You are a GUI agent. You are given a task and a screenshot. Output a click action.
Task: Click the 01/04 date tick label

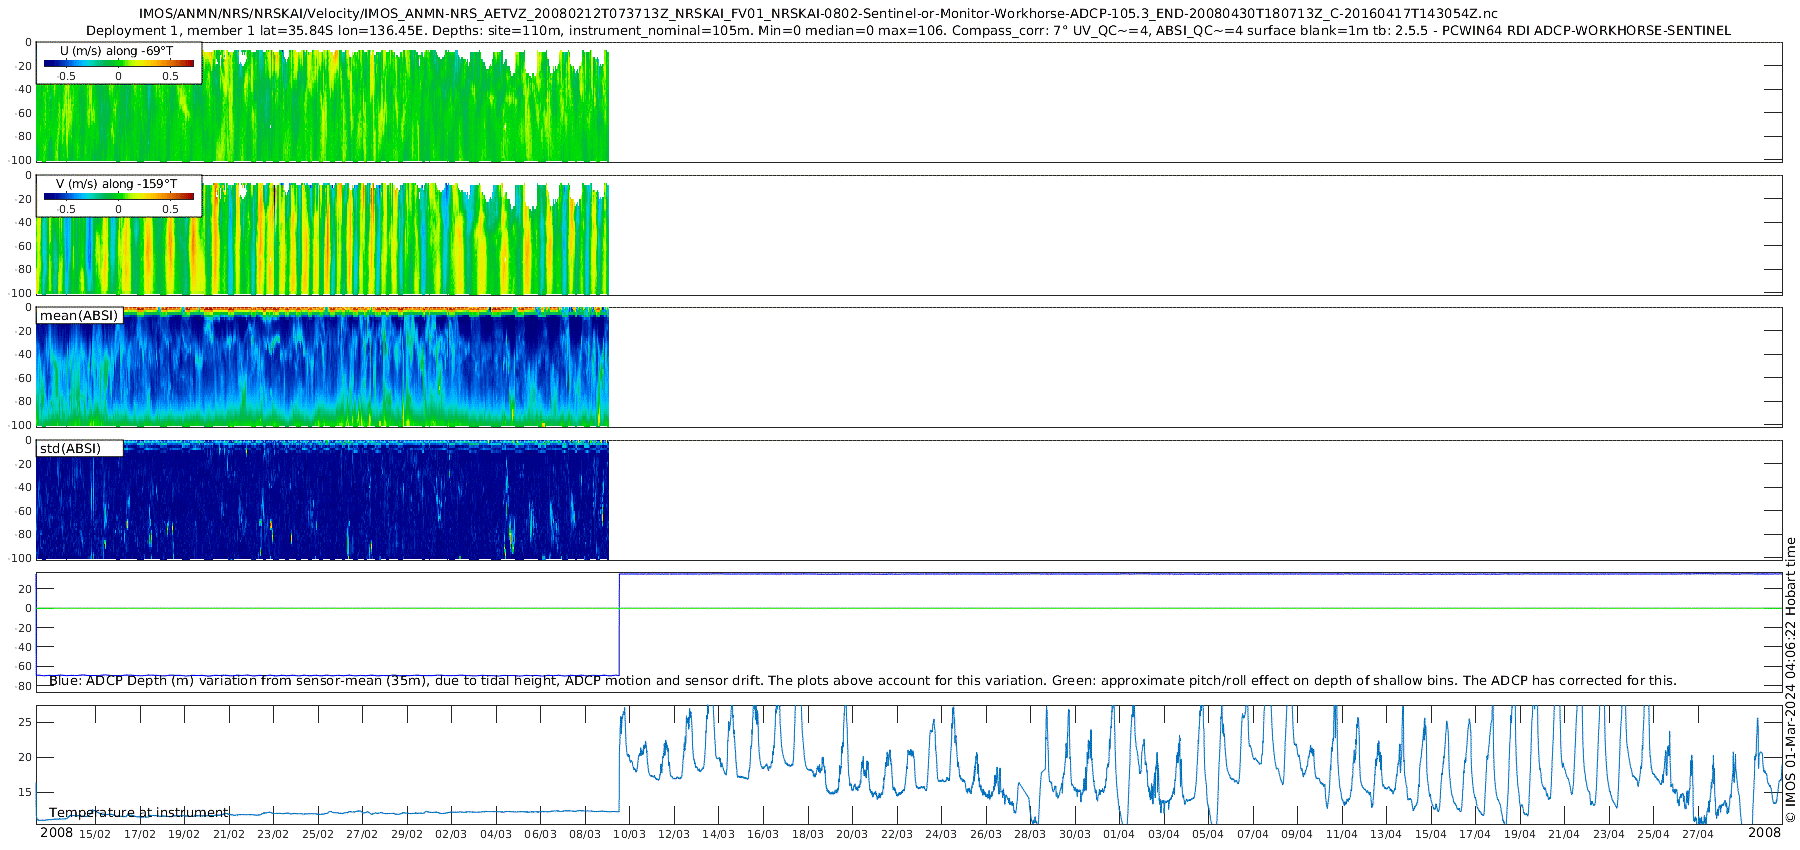1119,834
